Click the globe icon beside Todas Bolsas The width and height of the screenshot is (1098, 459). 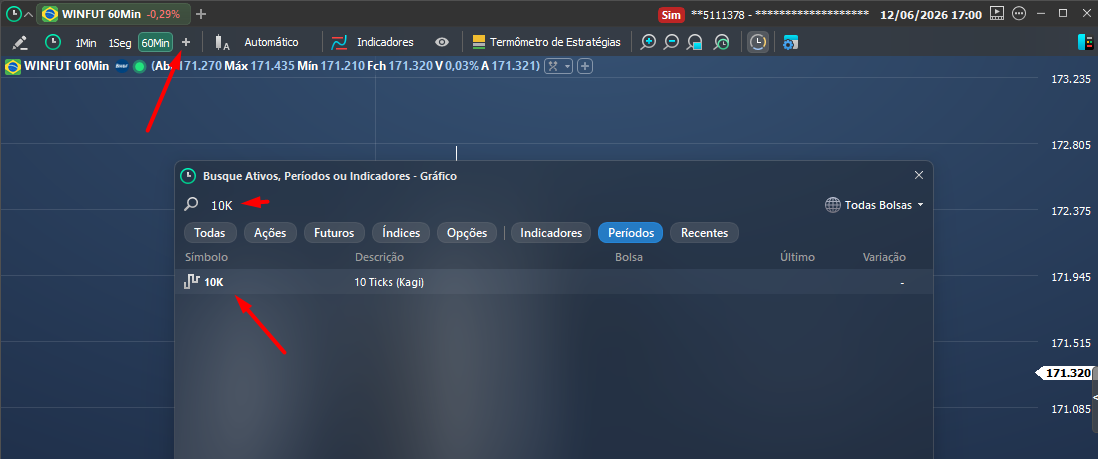click(x=832, y=205)
